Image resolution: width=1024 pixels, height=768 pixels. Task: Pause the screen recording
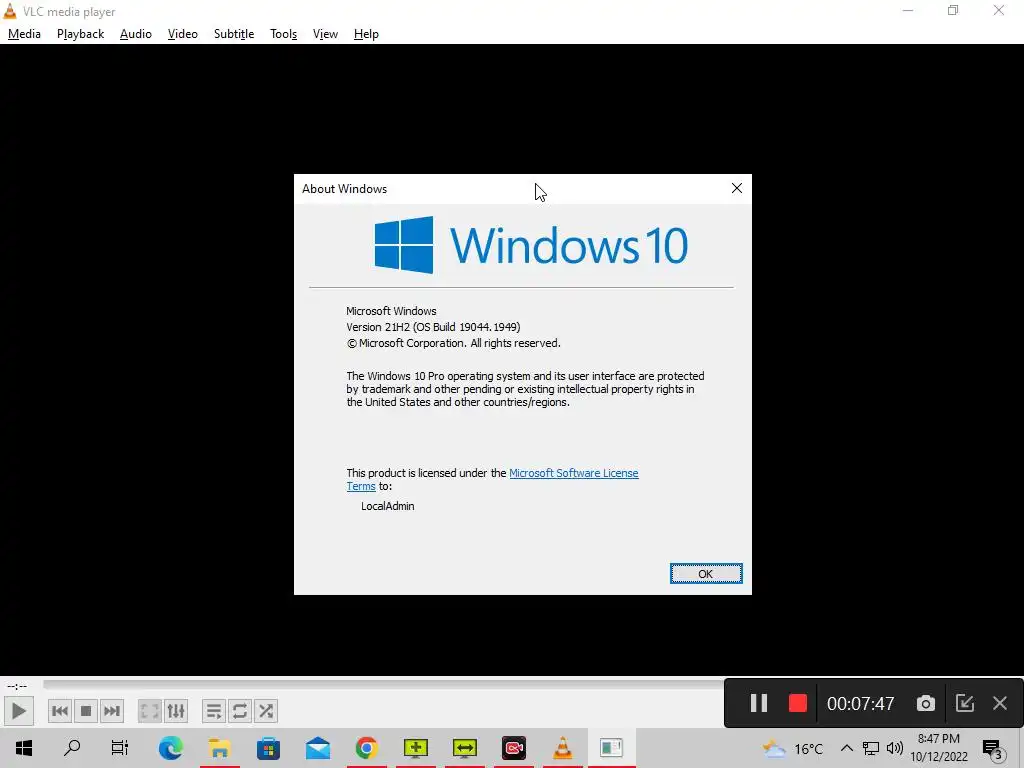click(758, 703)
